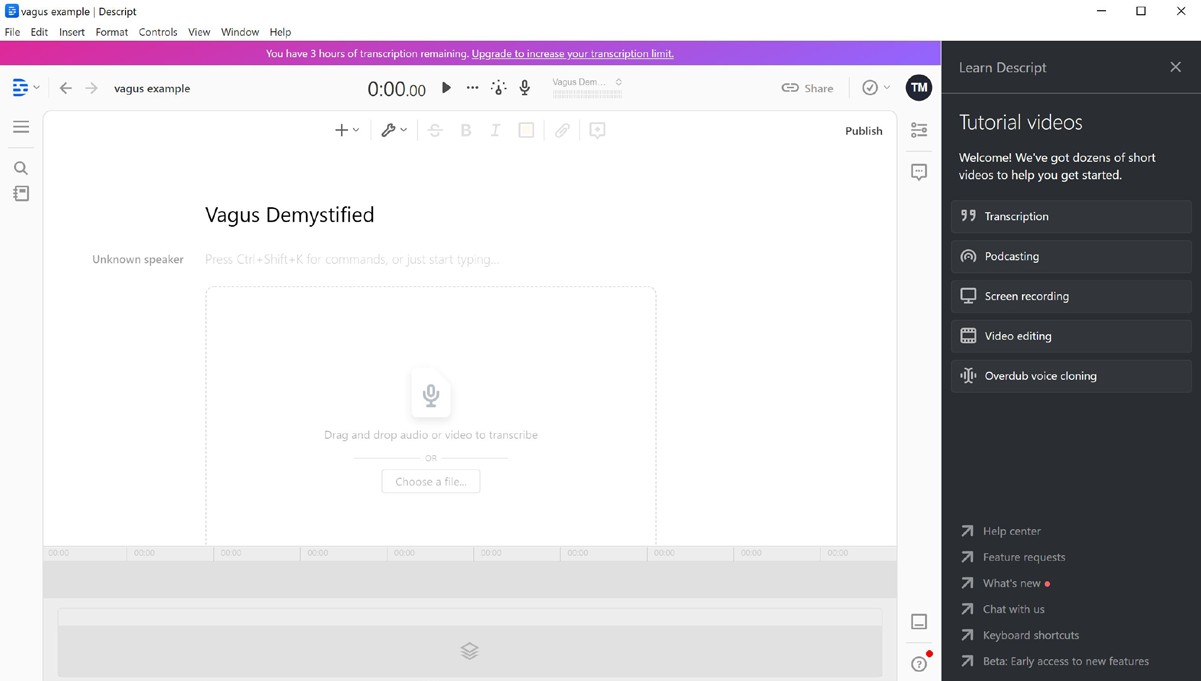The image size is (1201, 681).
Task: Click the Choose a file button
Action: click(x=431, y=482)
